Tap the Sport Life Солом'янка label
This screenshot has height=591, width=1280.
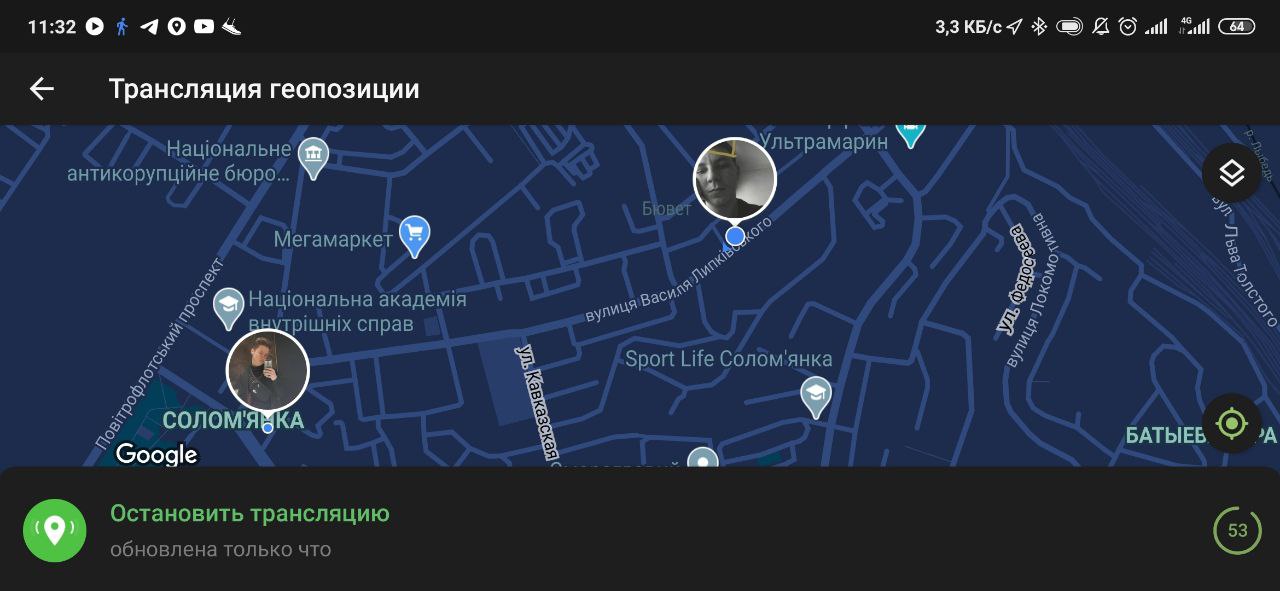point(728,359)
